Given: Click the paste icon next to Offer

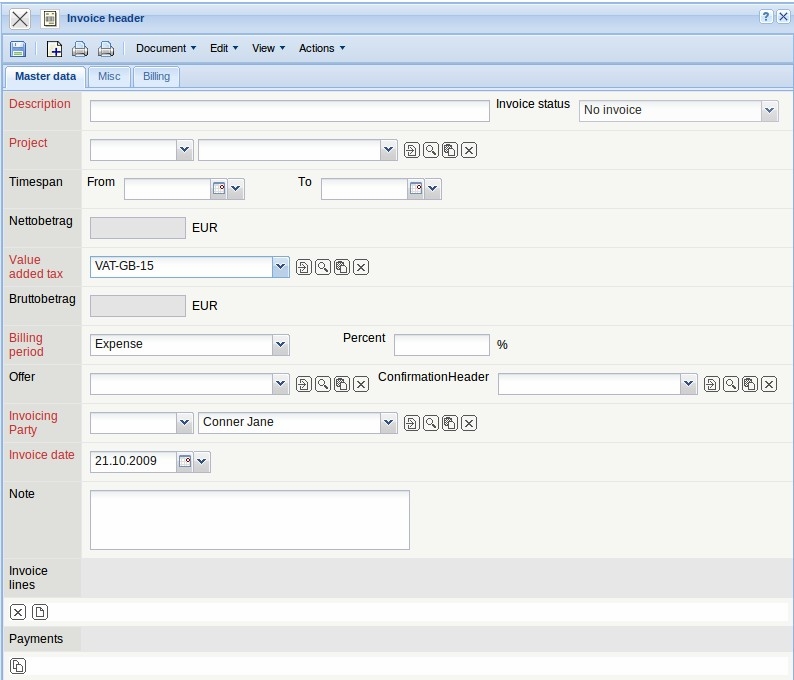Looking at the screenshot, I should [342, 384].
